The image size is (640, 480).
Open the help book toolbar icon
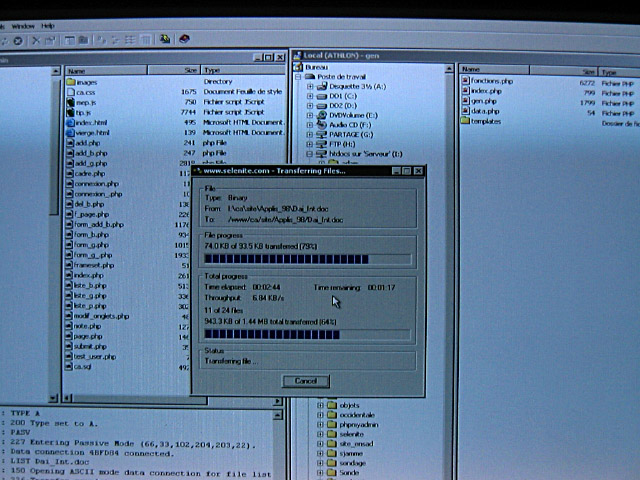[x=184, y=39]
